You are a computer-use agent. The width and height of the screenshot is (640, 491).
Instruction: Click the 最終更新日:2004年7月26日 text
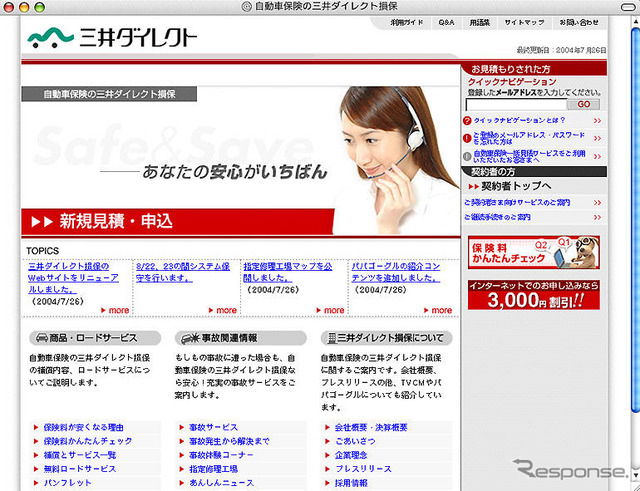pyautogui.click(x=561, y=50)
